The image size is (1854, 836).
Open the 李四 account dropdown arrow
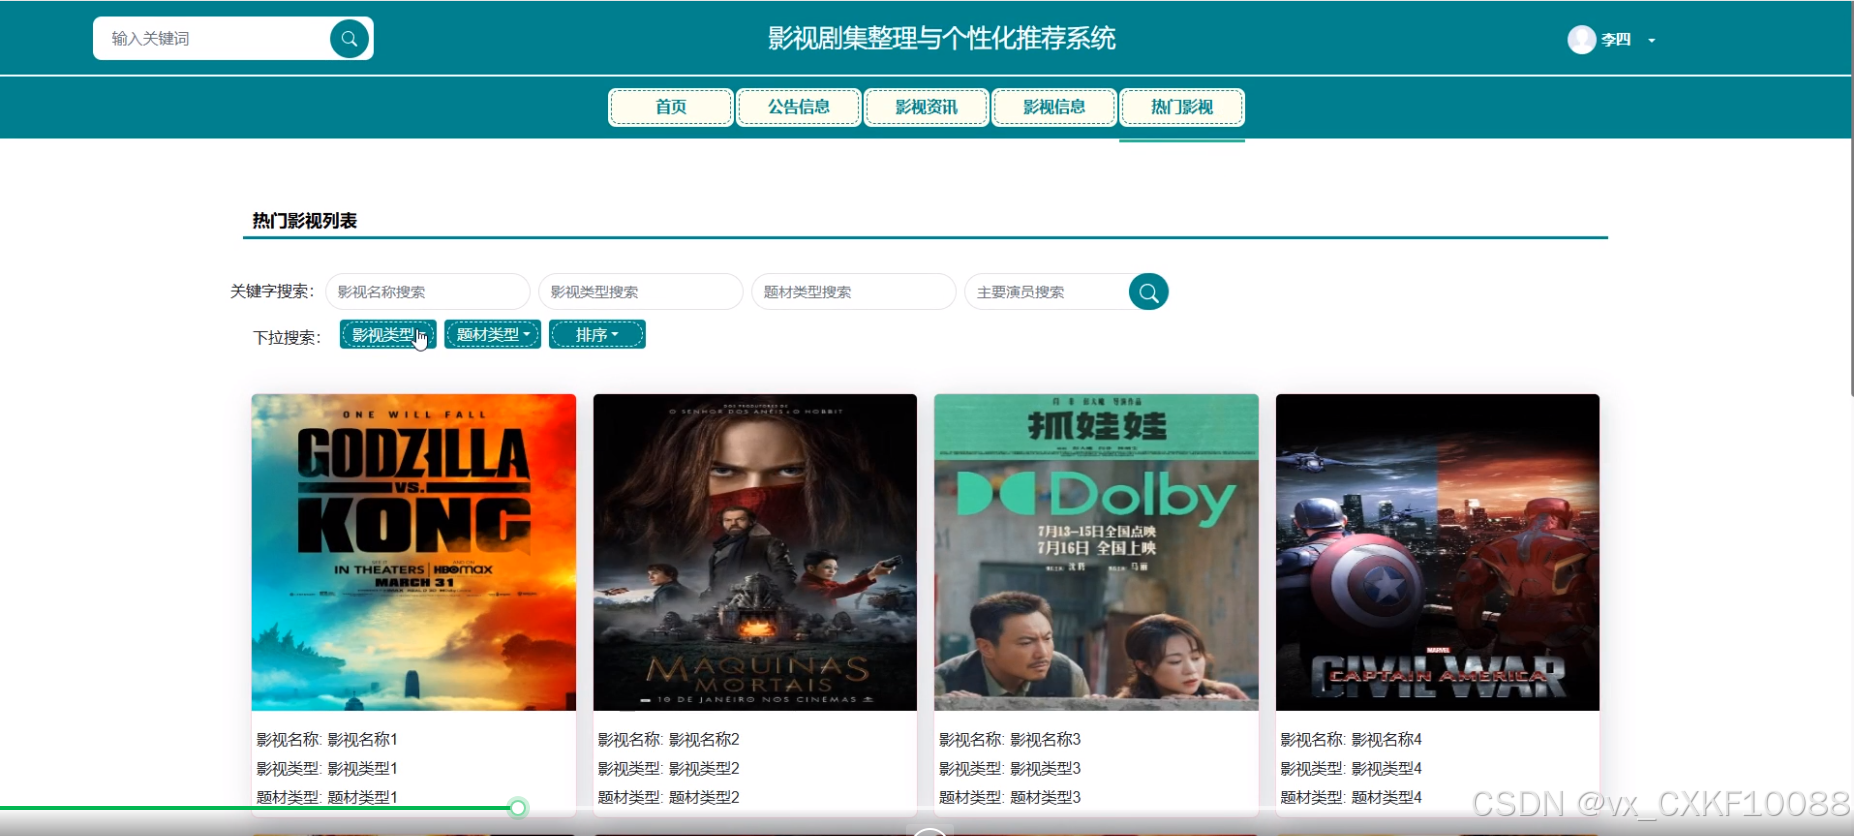(1651, 41)
